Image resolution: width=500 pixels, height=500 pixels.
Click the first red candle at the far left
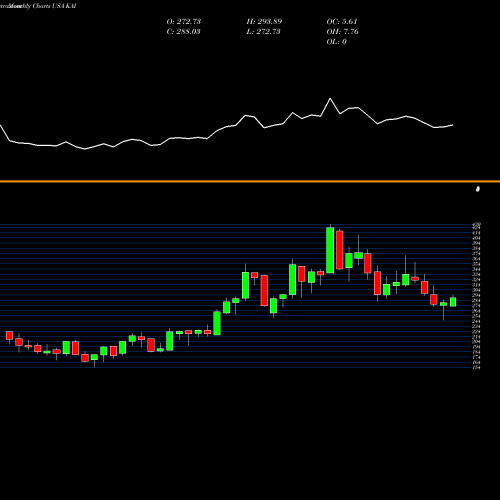pyautogui.click(x=9, y=335)
